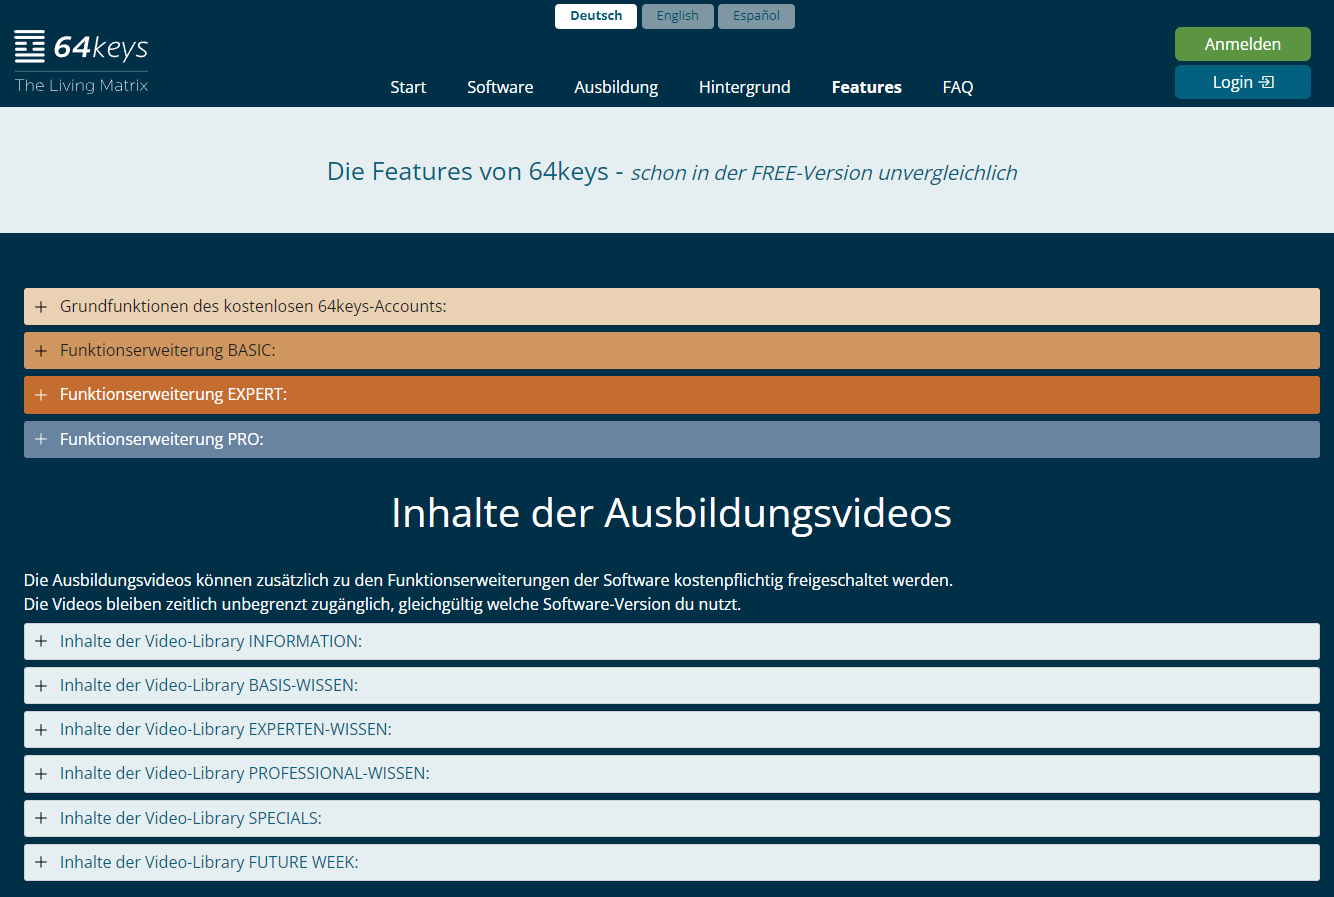
Task: Navigate to Hintergrund in the nav bar
Action: 744,87
